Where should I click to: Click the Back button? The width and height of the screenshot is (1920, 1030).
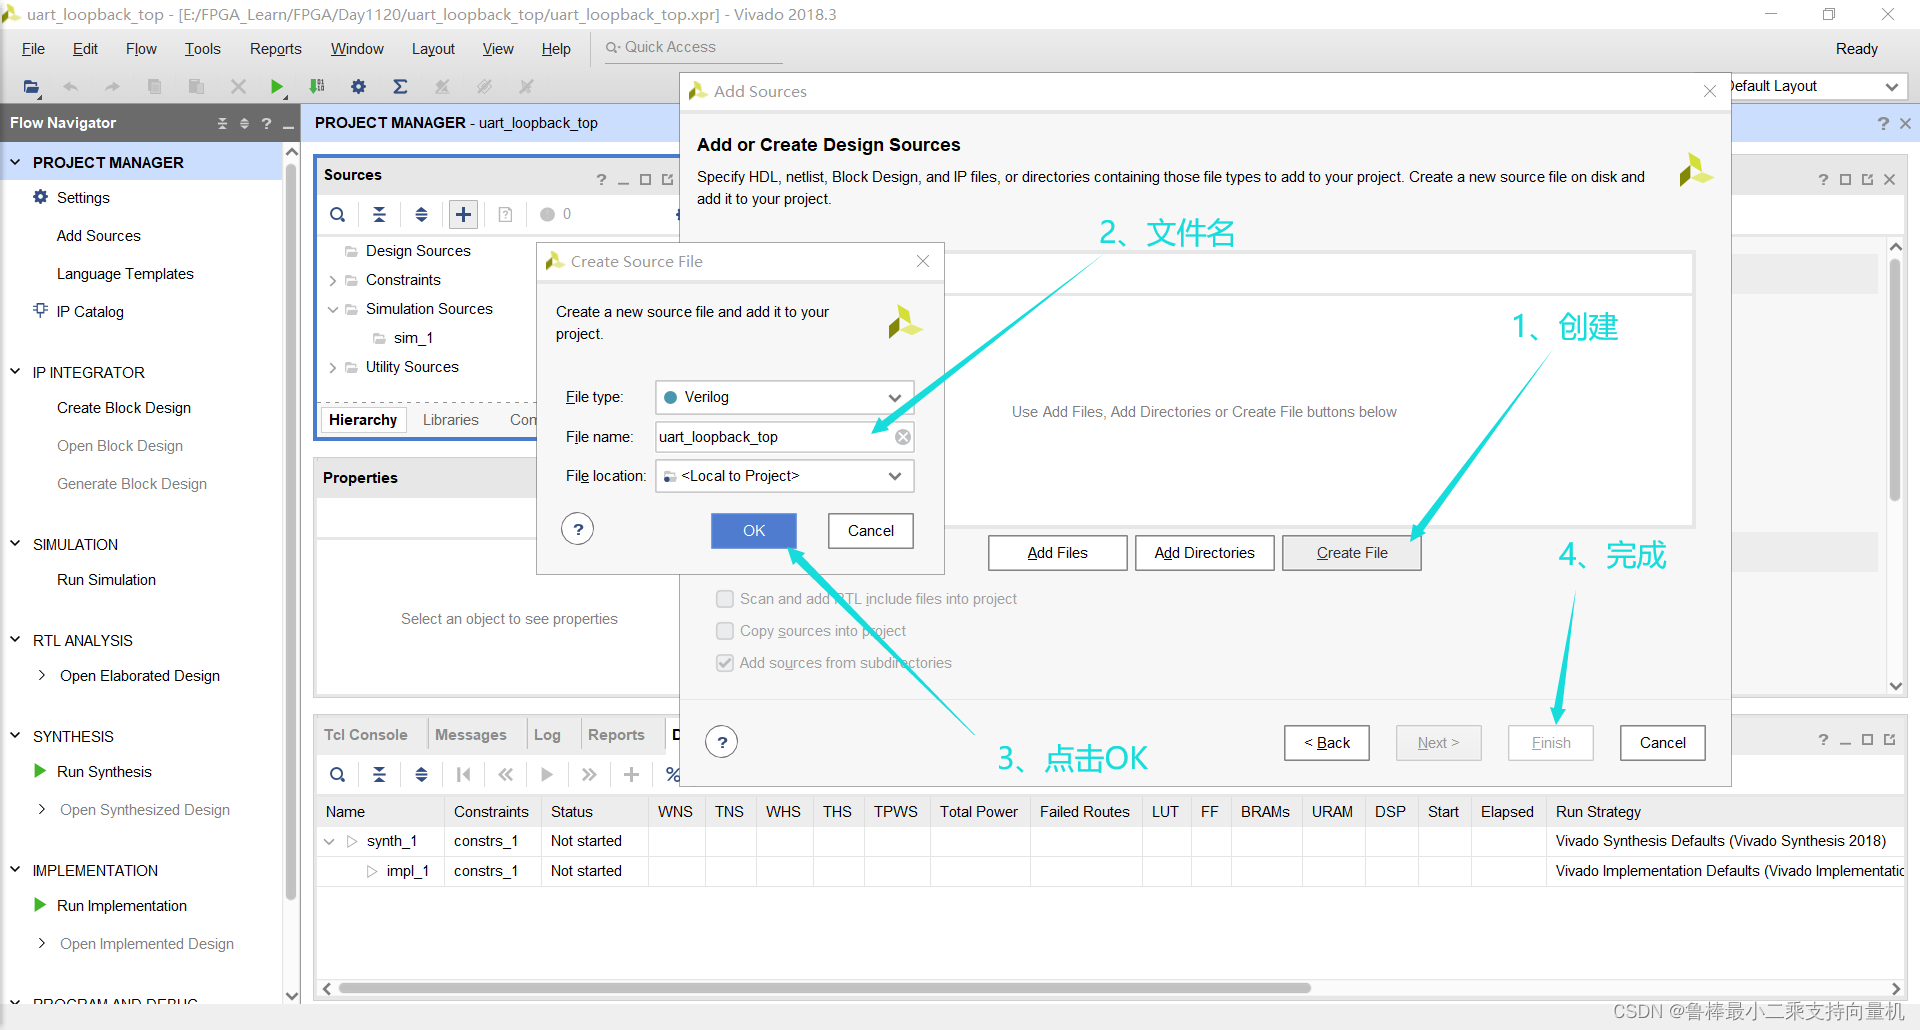tap(1327, 743)
